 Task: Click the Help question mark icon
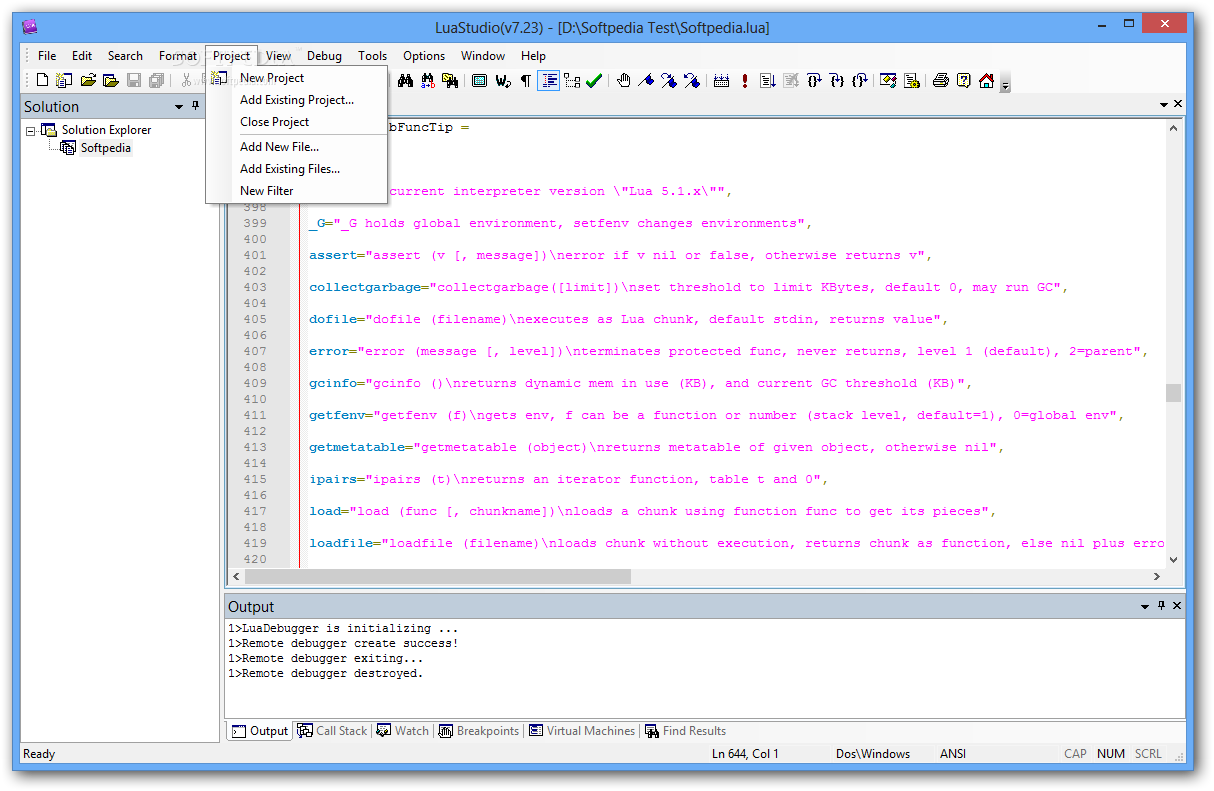point(964,81)
